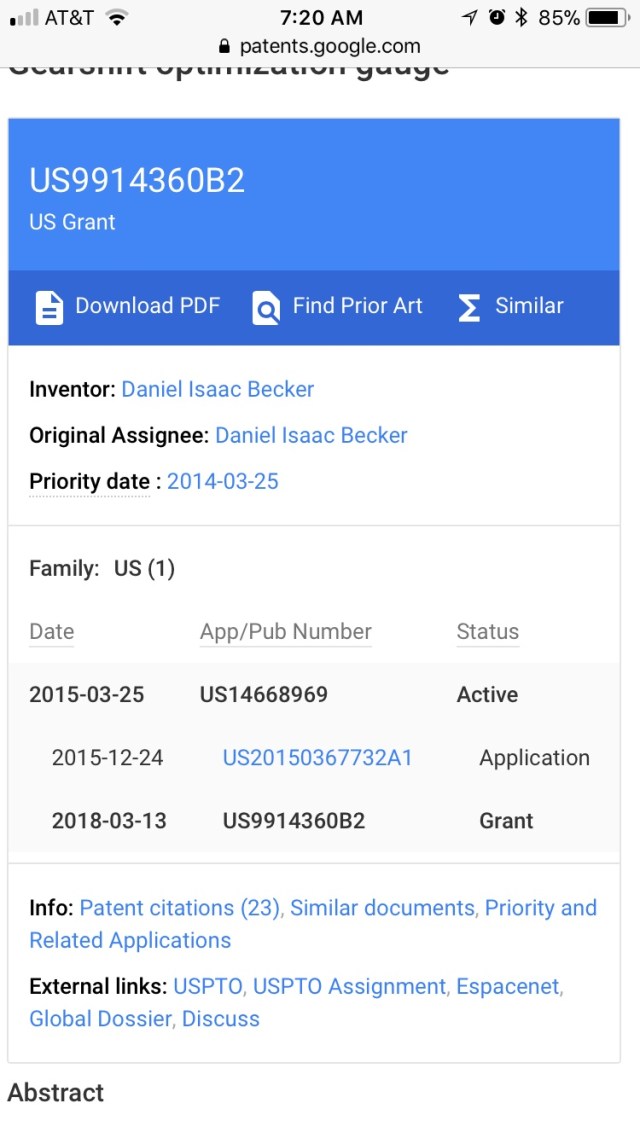The image size is (640, 1138).
Task: Open inventor Daniel Isaac Becker link
Action: click(x=217, y=389)
